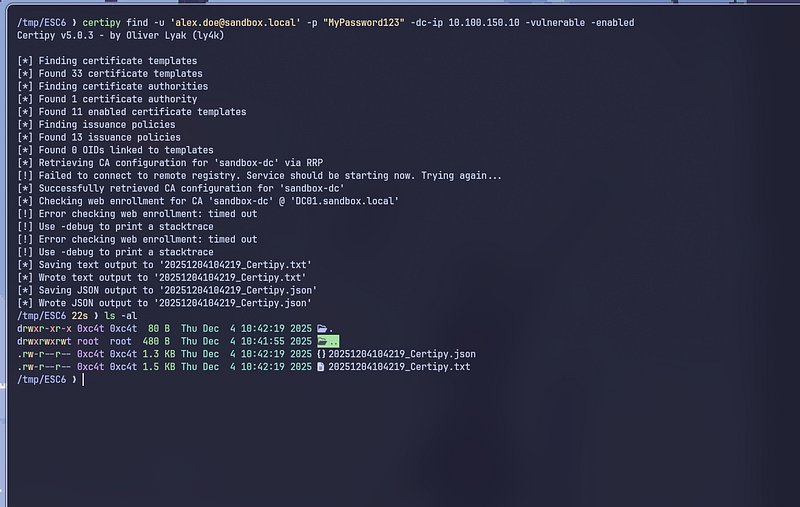
Task: Place the cursor at the last empty prompt
Action: pyautogui.click(x=83, y=380)
